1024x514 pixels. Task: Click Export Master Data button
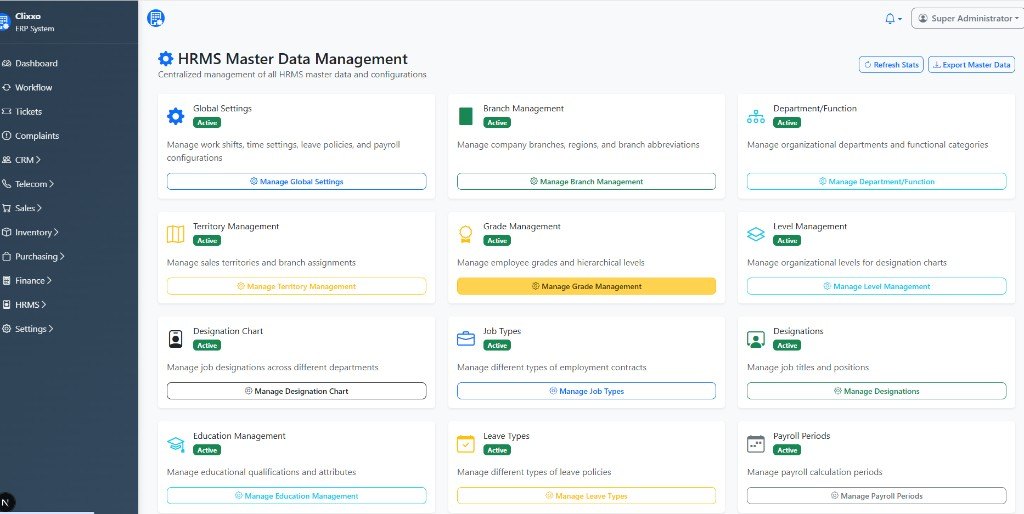972,65
